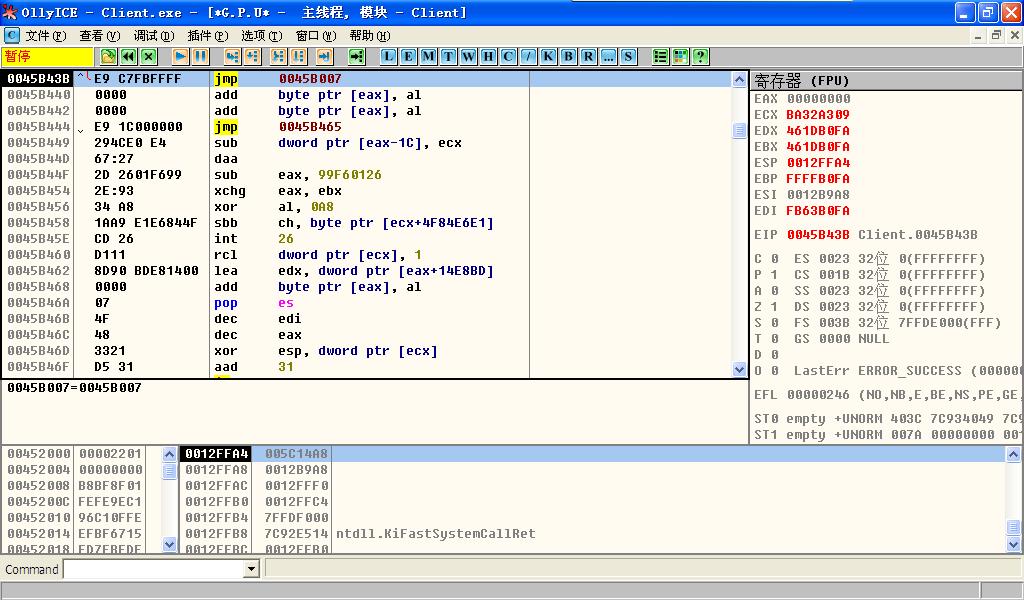Show Executable modules with E button

(409, 56)
